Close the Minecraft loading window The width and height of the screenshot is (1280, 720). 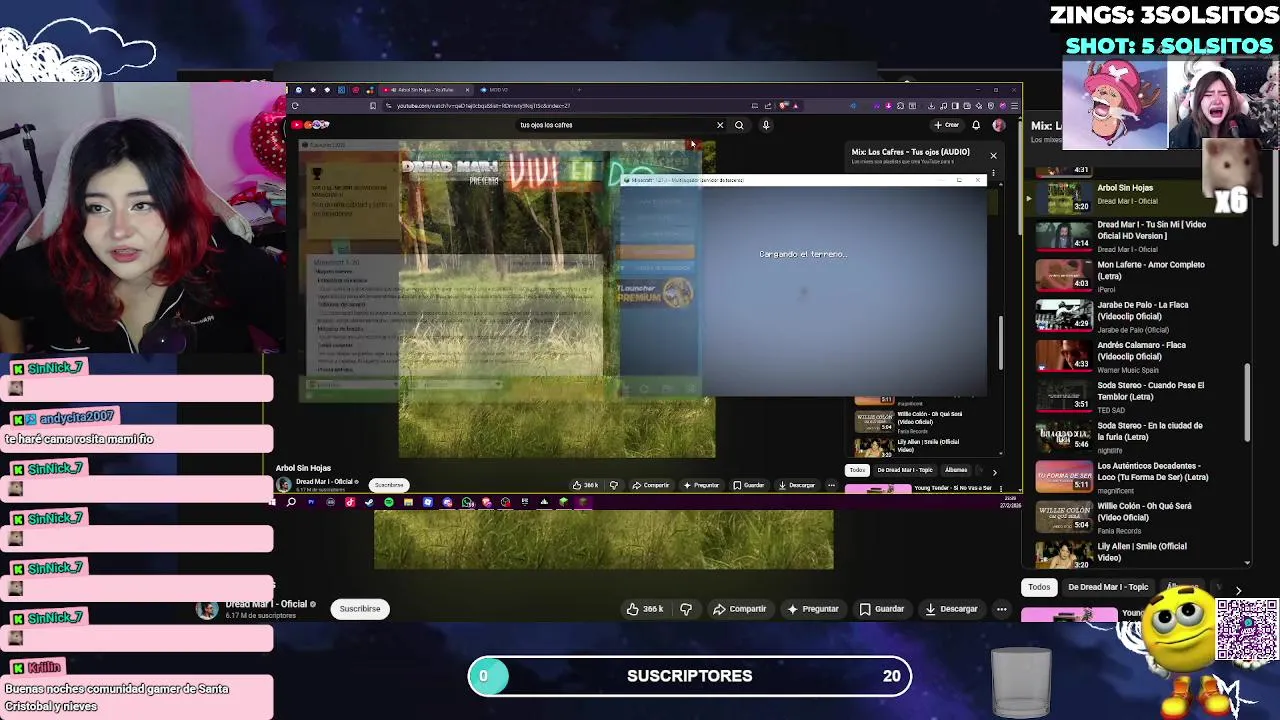click(978, 180)
